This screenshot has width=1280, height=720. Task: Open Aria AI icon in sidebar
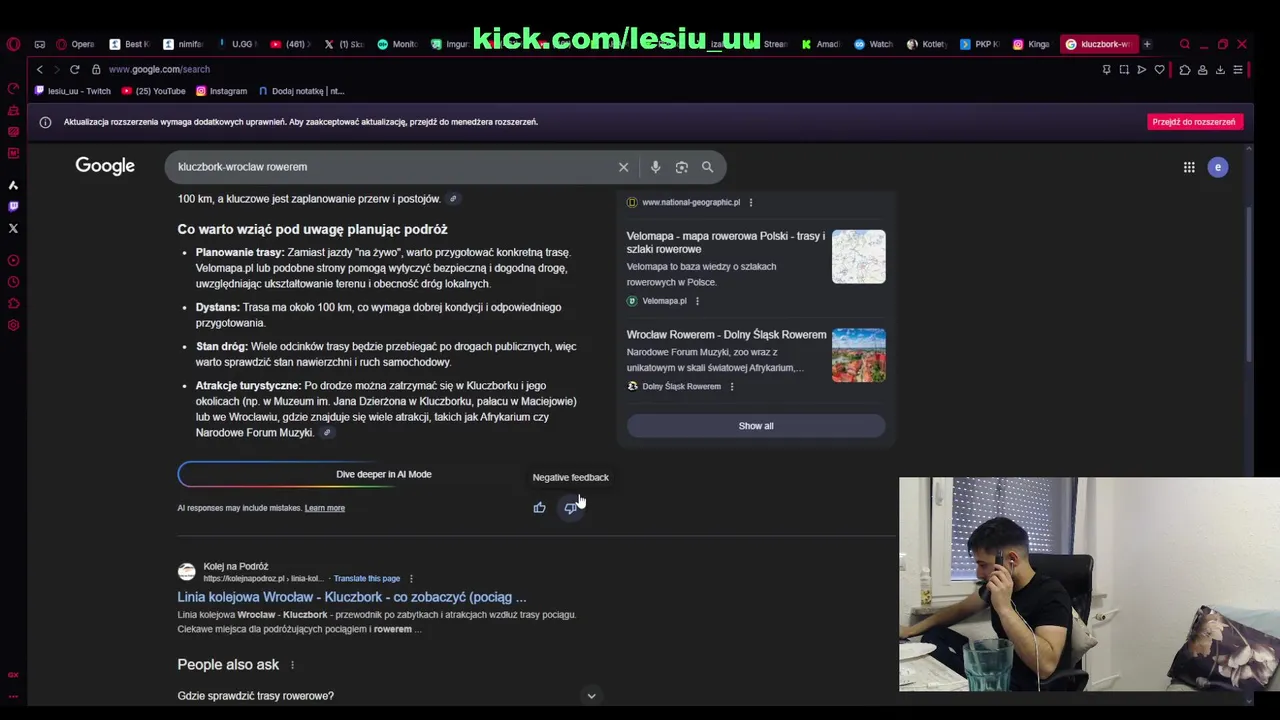coord(13,185)
